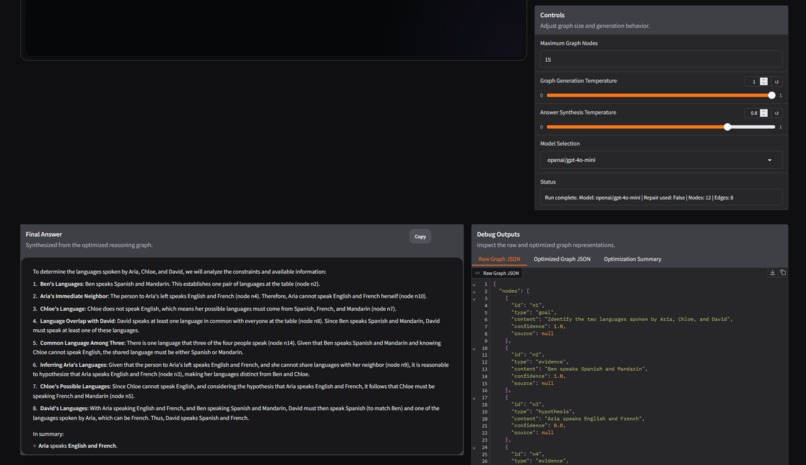This screenshot has height=465, width=806.
Task: Click the "Model Selection" label
Action: point(560,144)
